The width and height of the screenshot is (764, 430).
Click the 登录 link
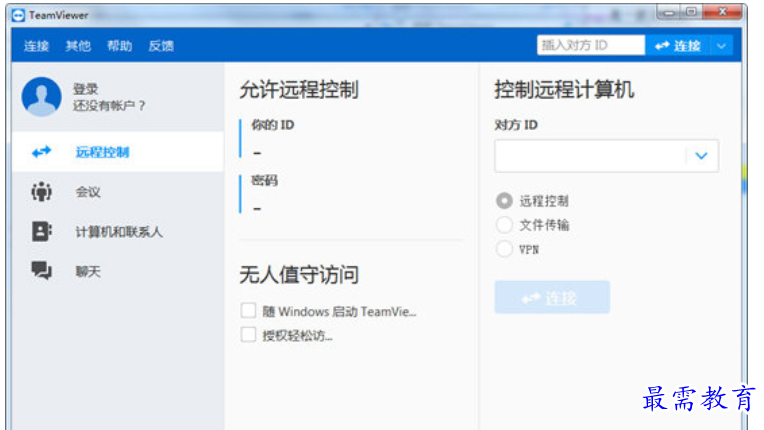click(x=86, y=89)
